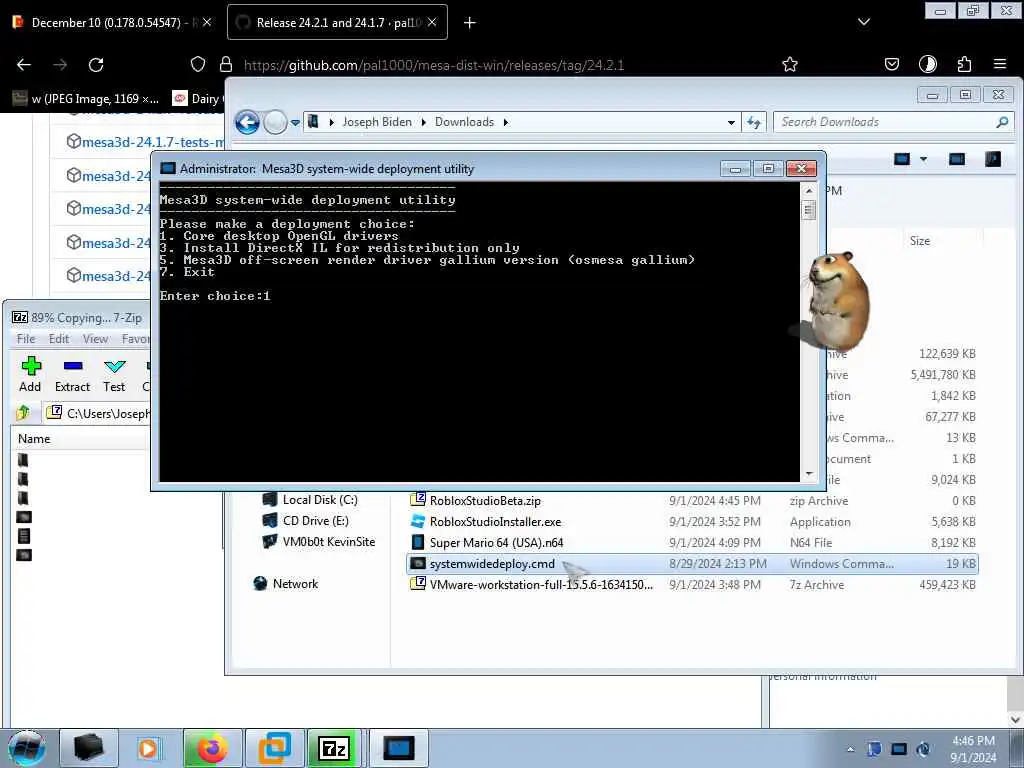
Task: Open 7-Zip File menu
Action: tap(26, 338)
